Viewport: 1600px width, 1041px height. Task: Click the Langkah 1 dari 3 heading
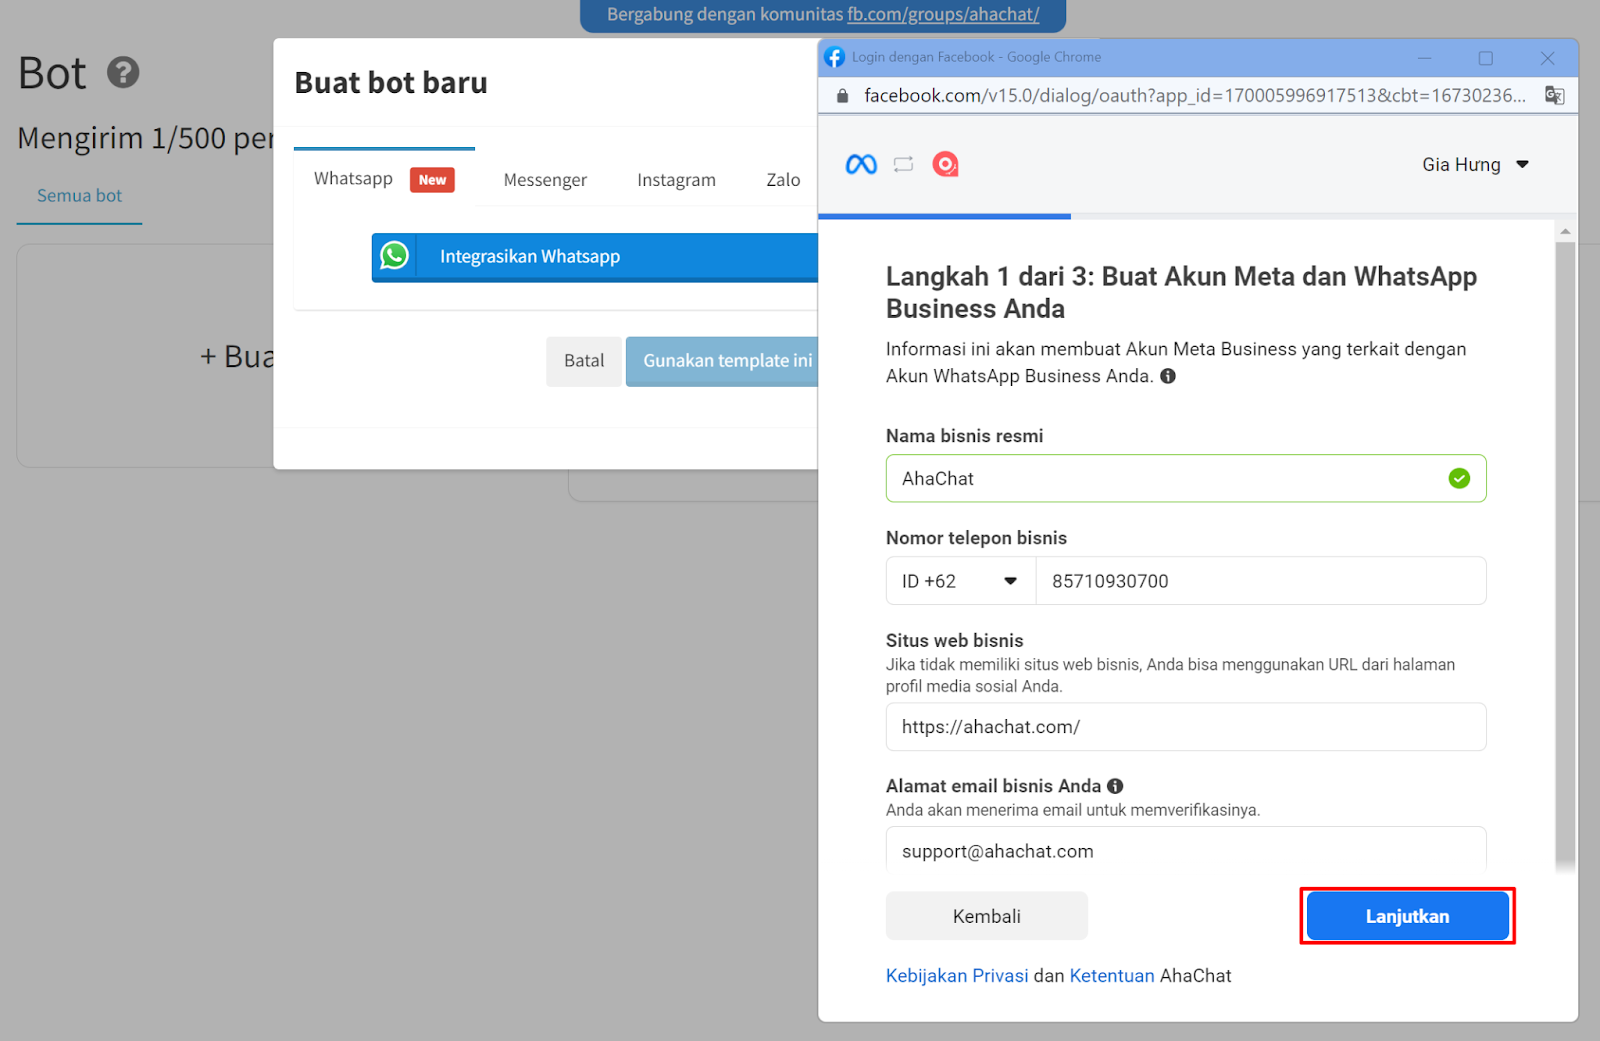pyautogui.click(x=1181, y=292)
